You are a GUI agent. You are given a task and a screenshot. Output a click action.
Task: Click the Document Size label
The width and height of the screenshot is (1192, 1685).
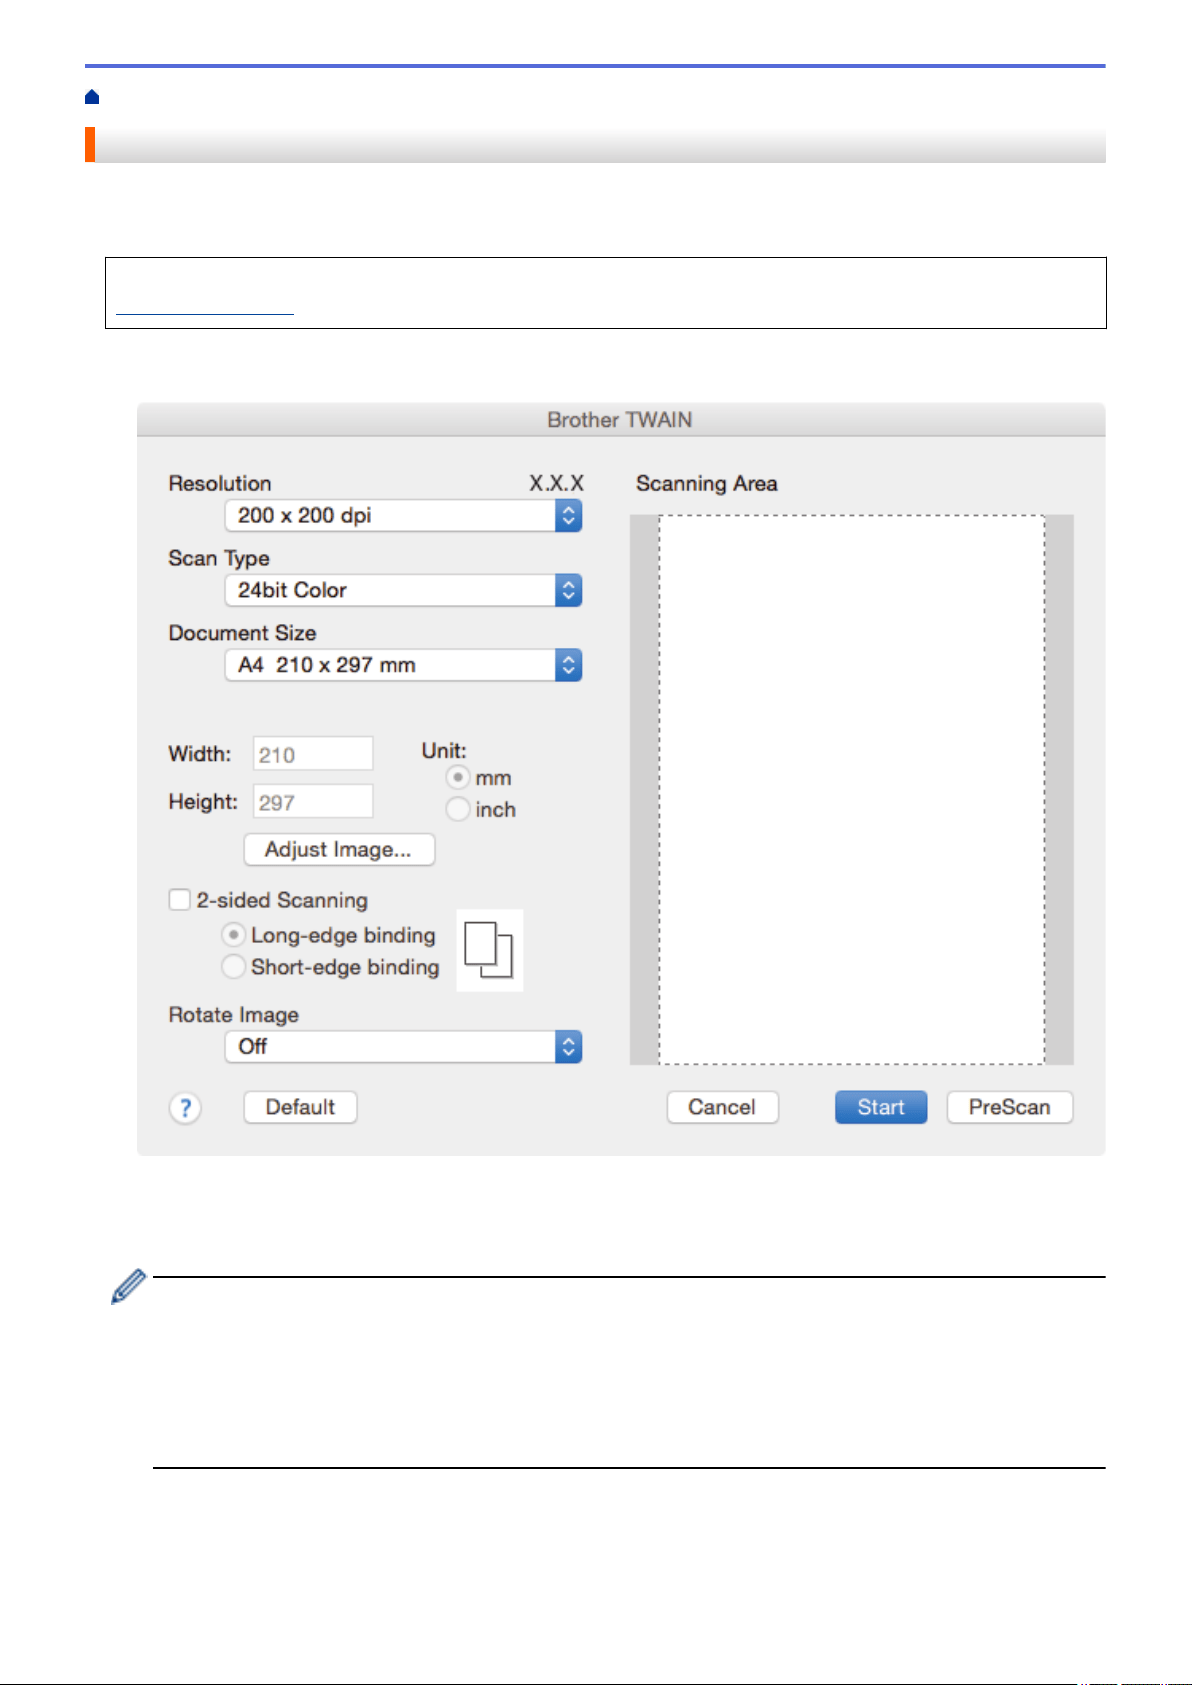click(242, 633)
